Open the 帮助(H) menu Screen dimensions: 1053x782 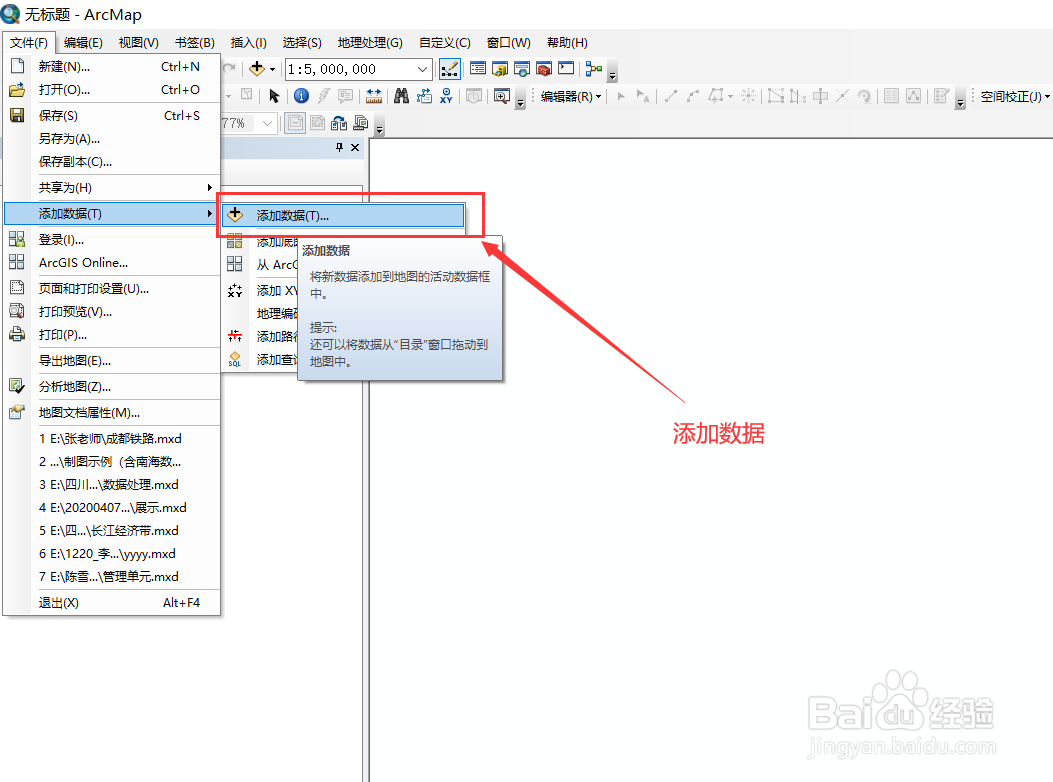click(567, 43)
